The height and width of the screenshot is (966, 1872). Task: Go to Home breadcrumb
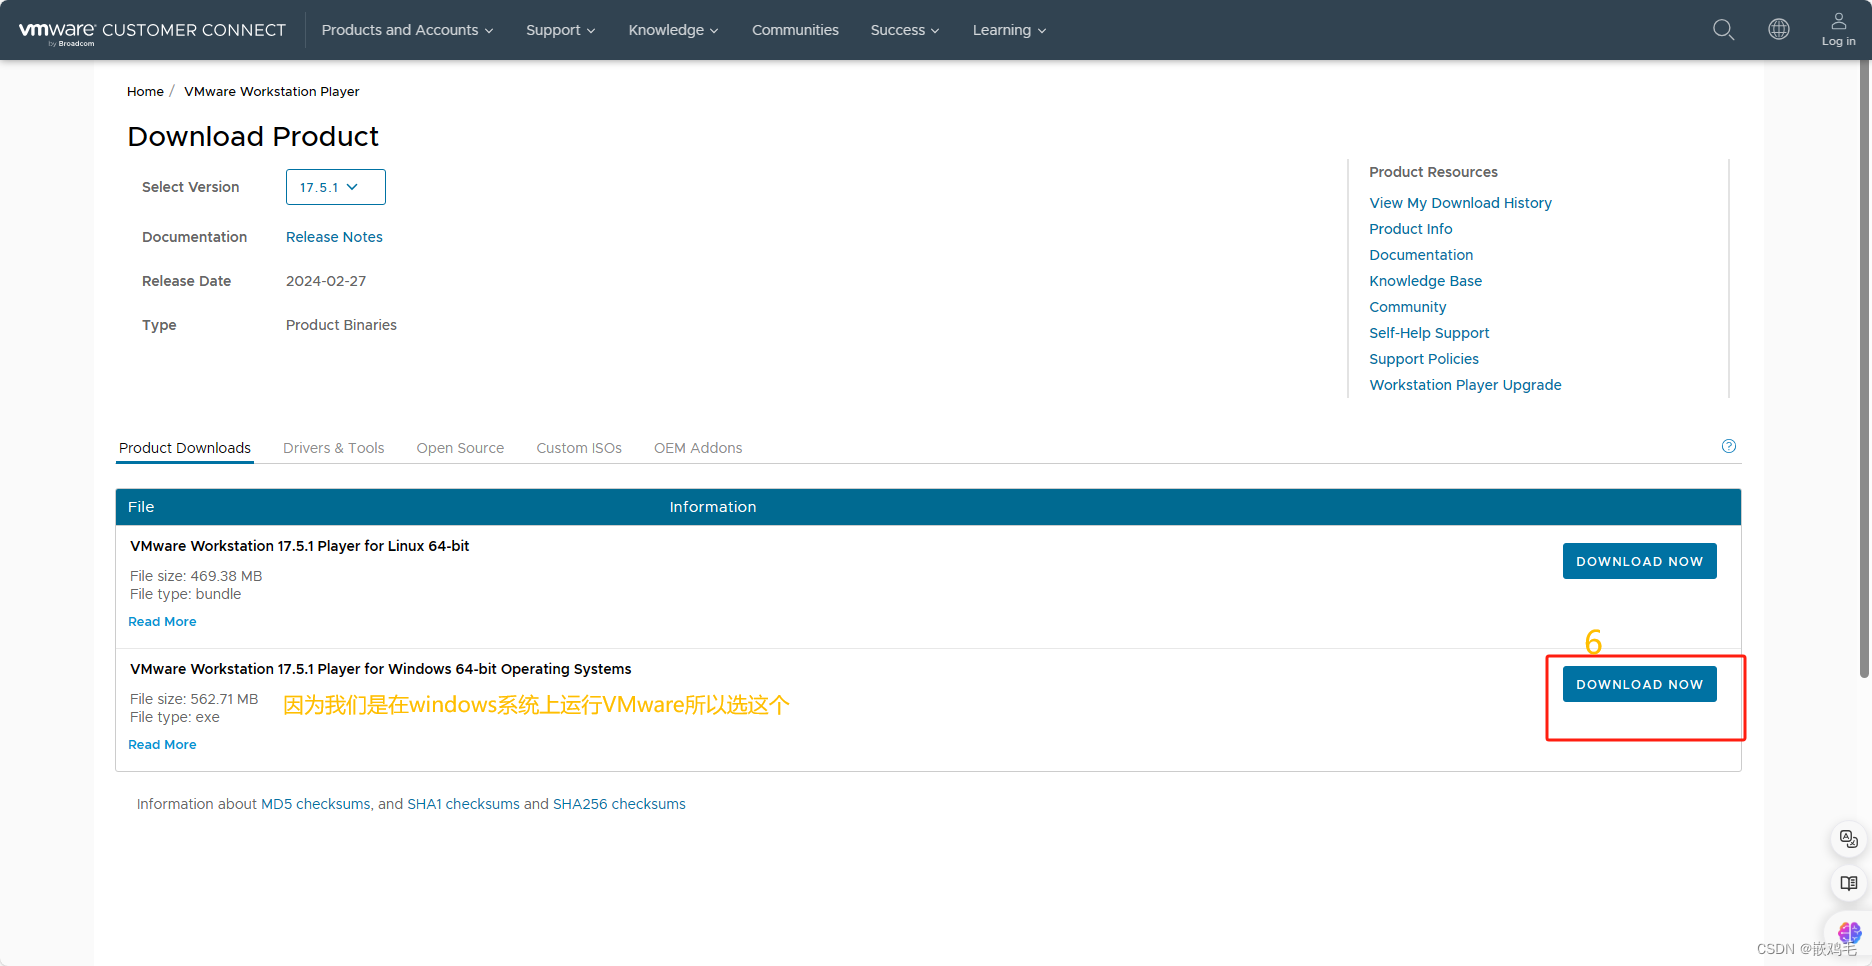[x=145, y=91]
